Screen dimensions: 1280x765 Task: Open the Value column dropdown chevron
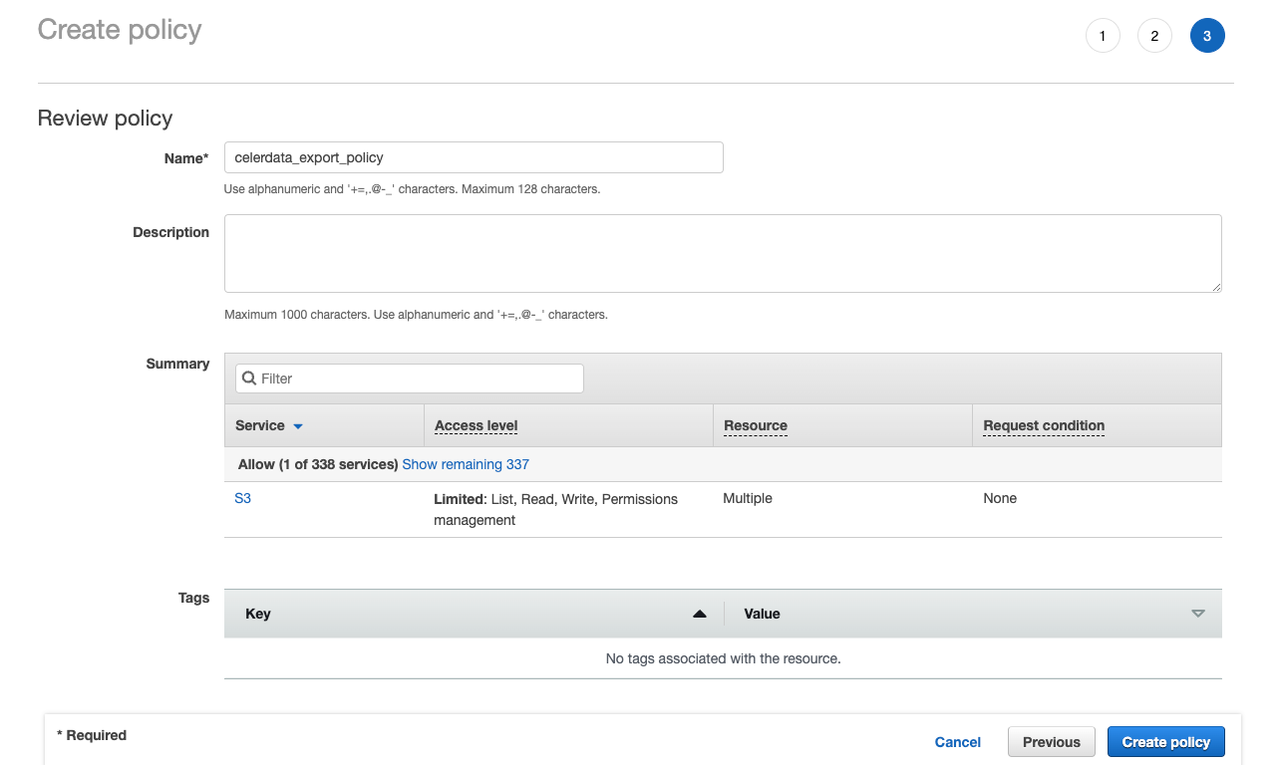1197,613
